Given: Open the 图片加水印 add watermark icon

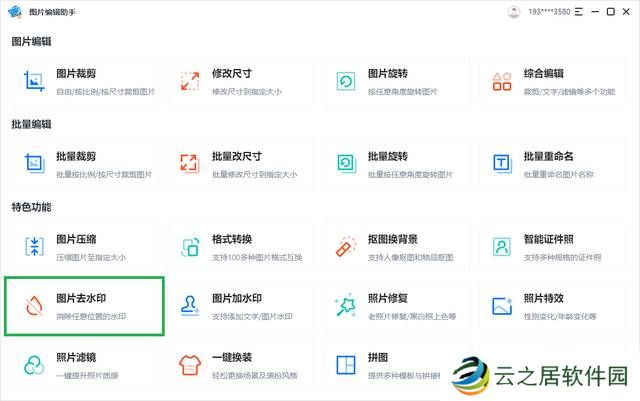Looking at the screenshot, I should pyautogui.click(x=189, y=305).
